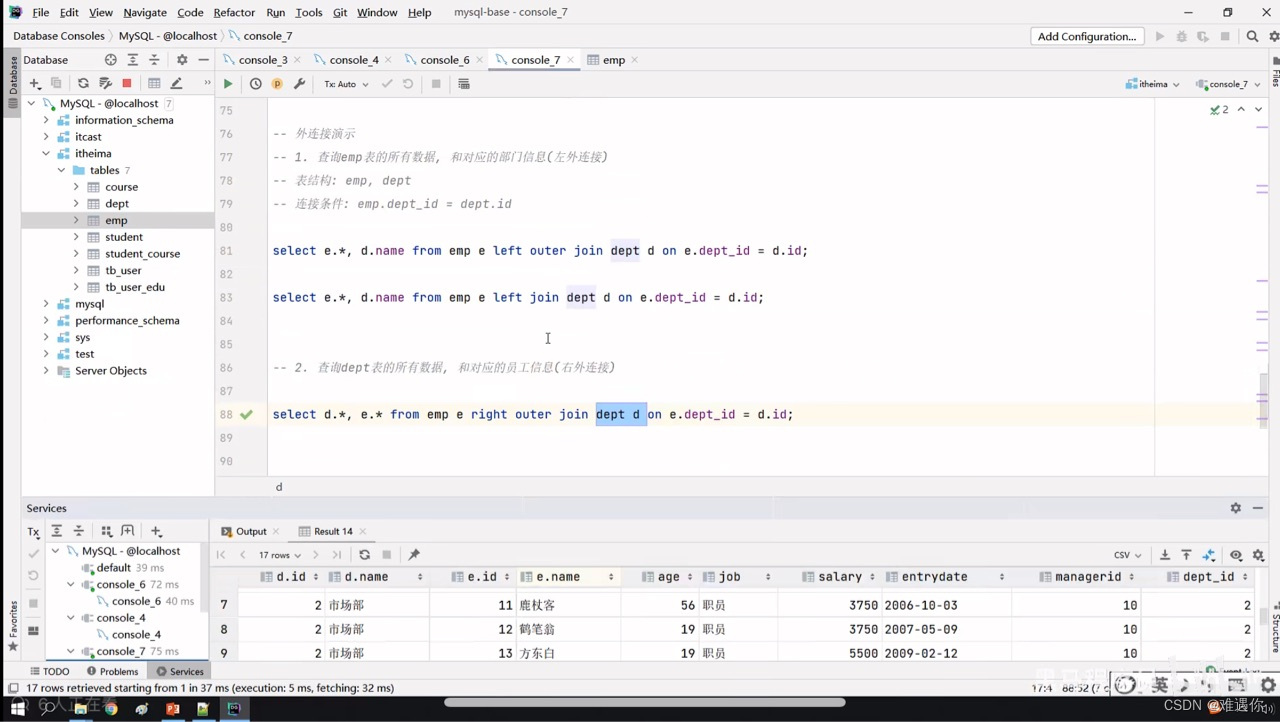The height and width of the screenshot is (722, 1280).
Task: Expand the mysql schema node
Action: point(46,304)
